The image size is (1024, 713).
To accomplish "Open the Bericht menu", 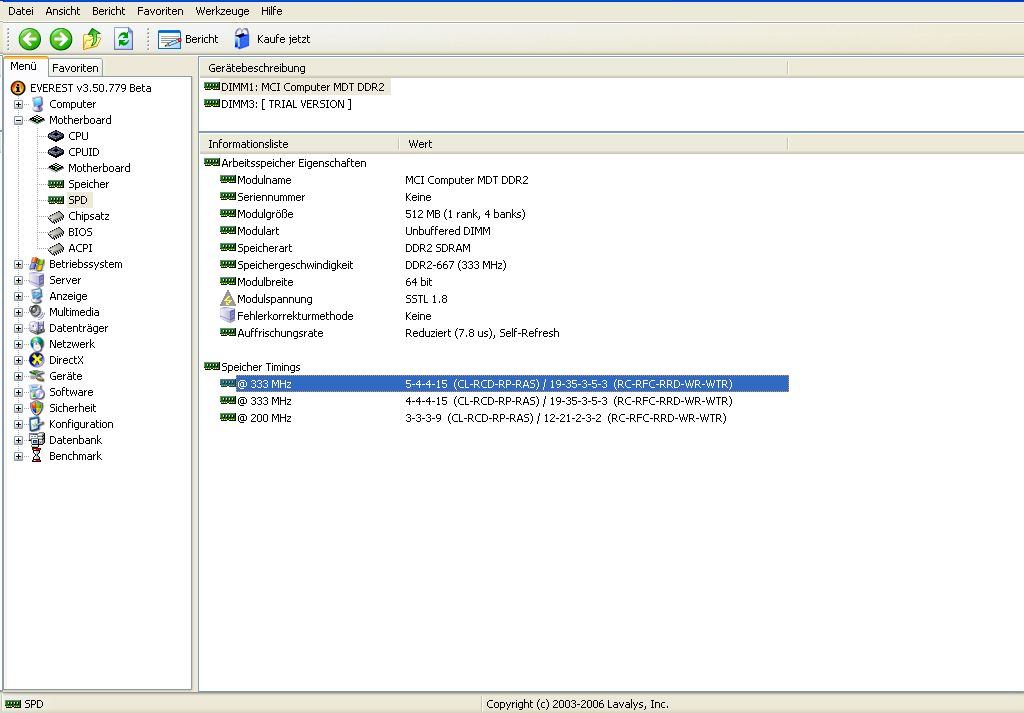I will [108, 11].
